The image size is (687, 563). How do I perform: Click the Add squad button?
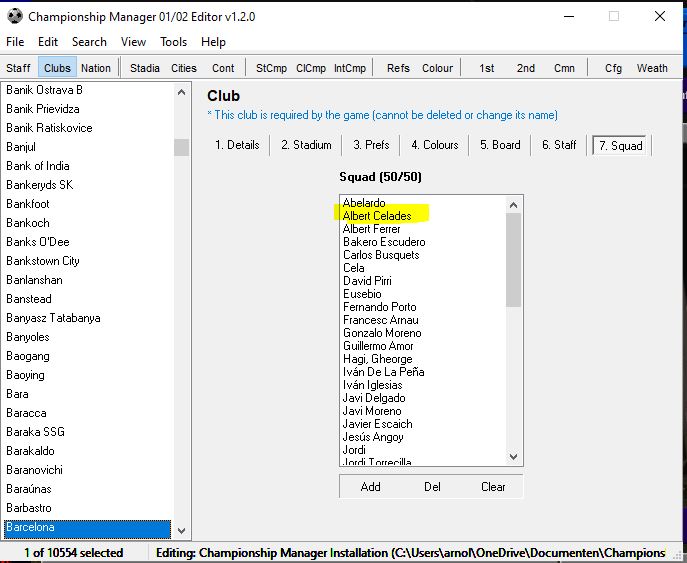coord(370,487)
